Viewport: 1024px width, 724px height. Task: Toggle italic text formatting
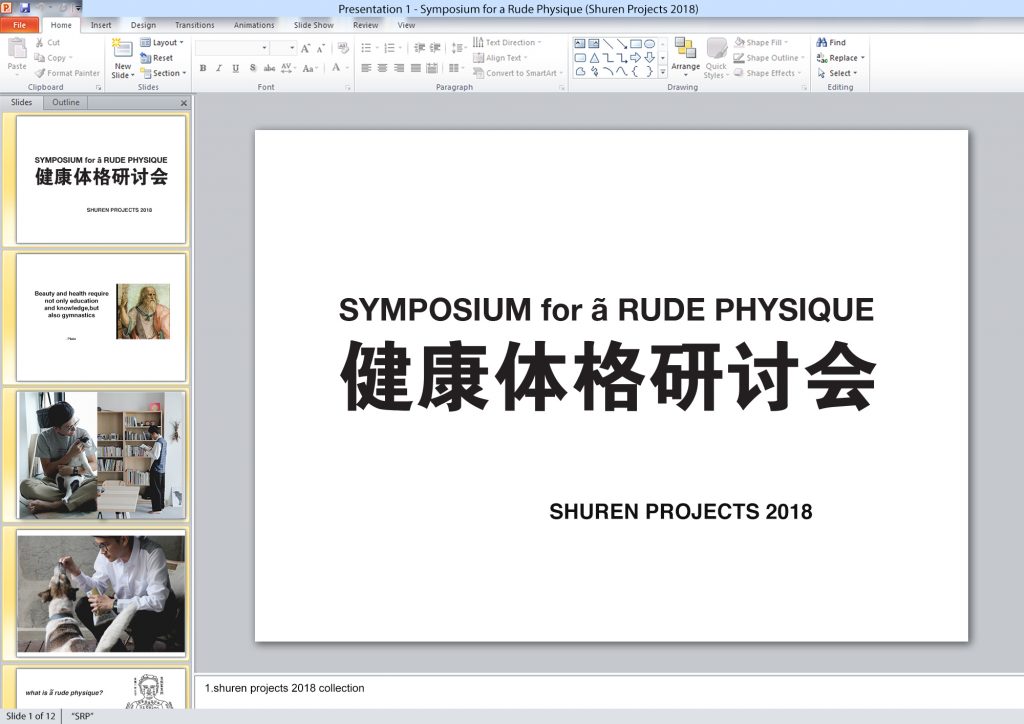[219, 68]
